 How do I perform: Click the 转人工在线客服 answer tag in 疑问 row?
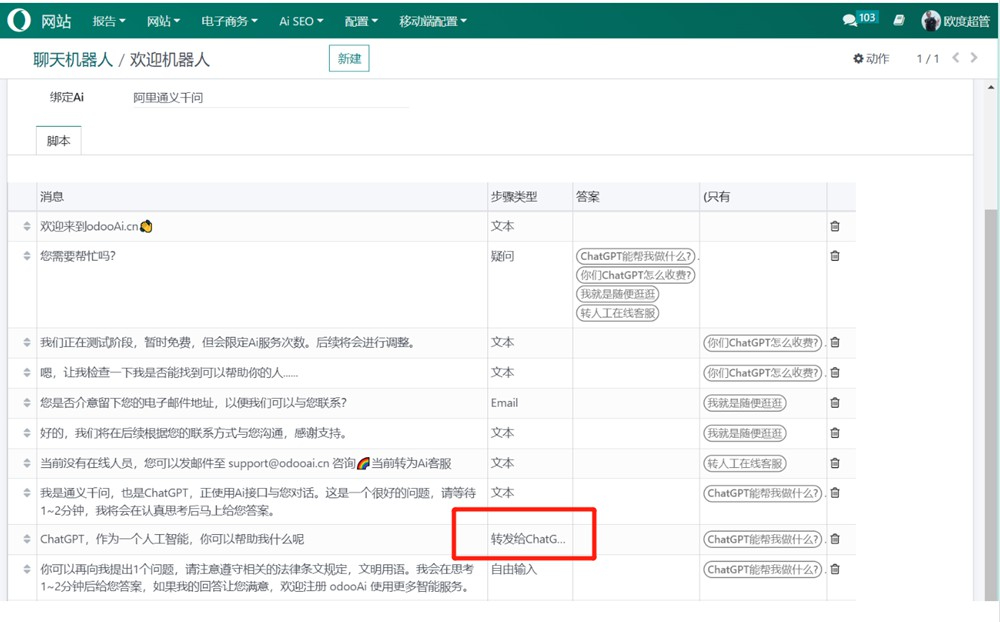click(617, 313)
